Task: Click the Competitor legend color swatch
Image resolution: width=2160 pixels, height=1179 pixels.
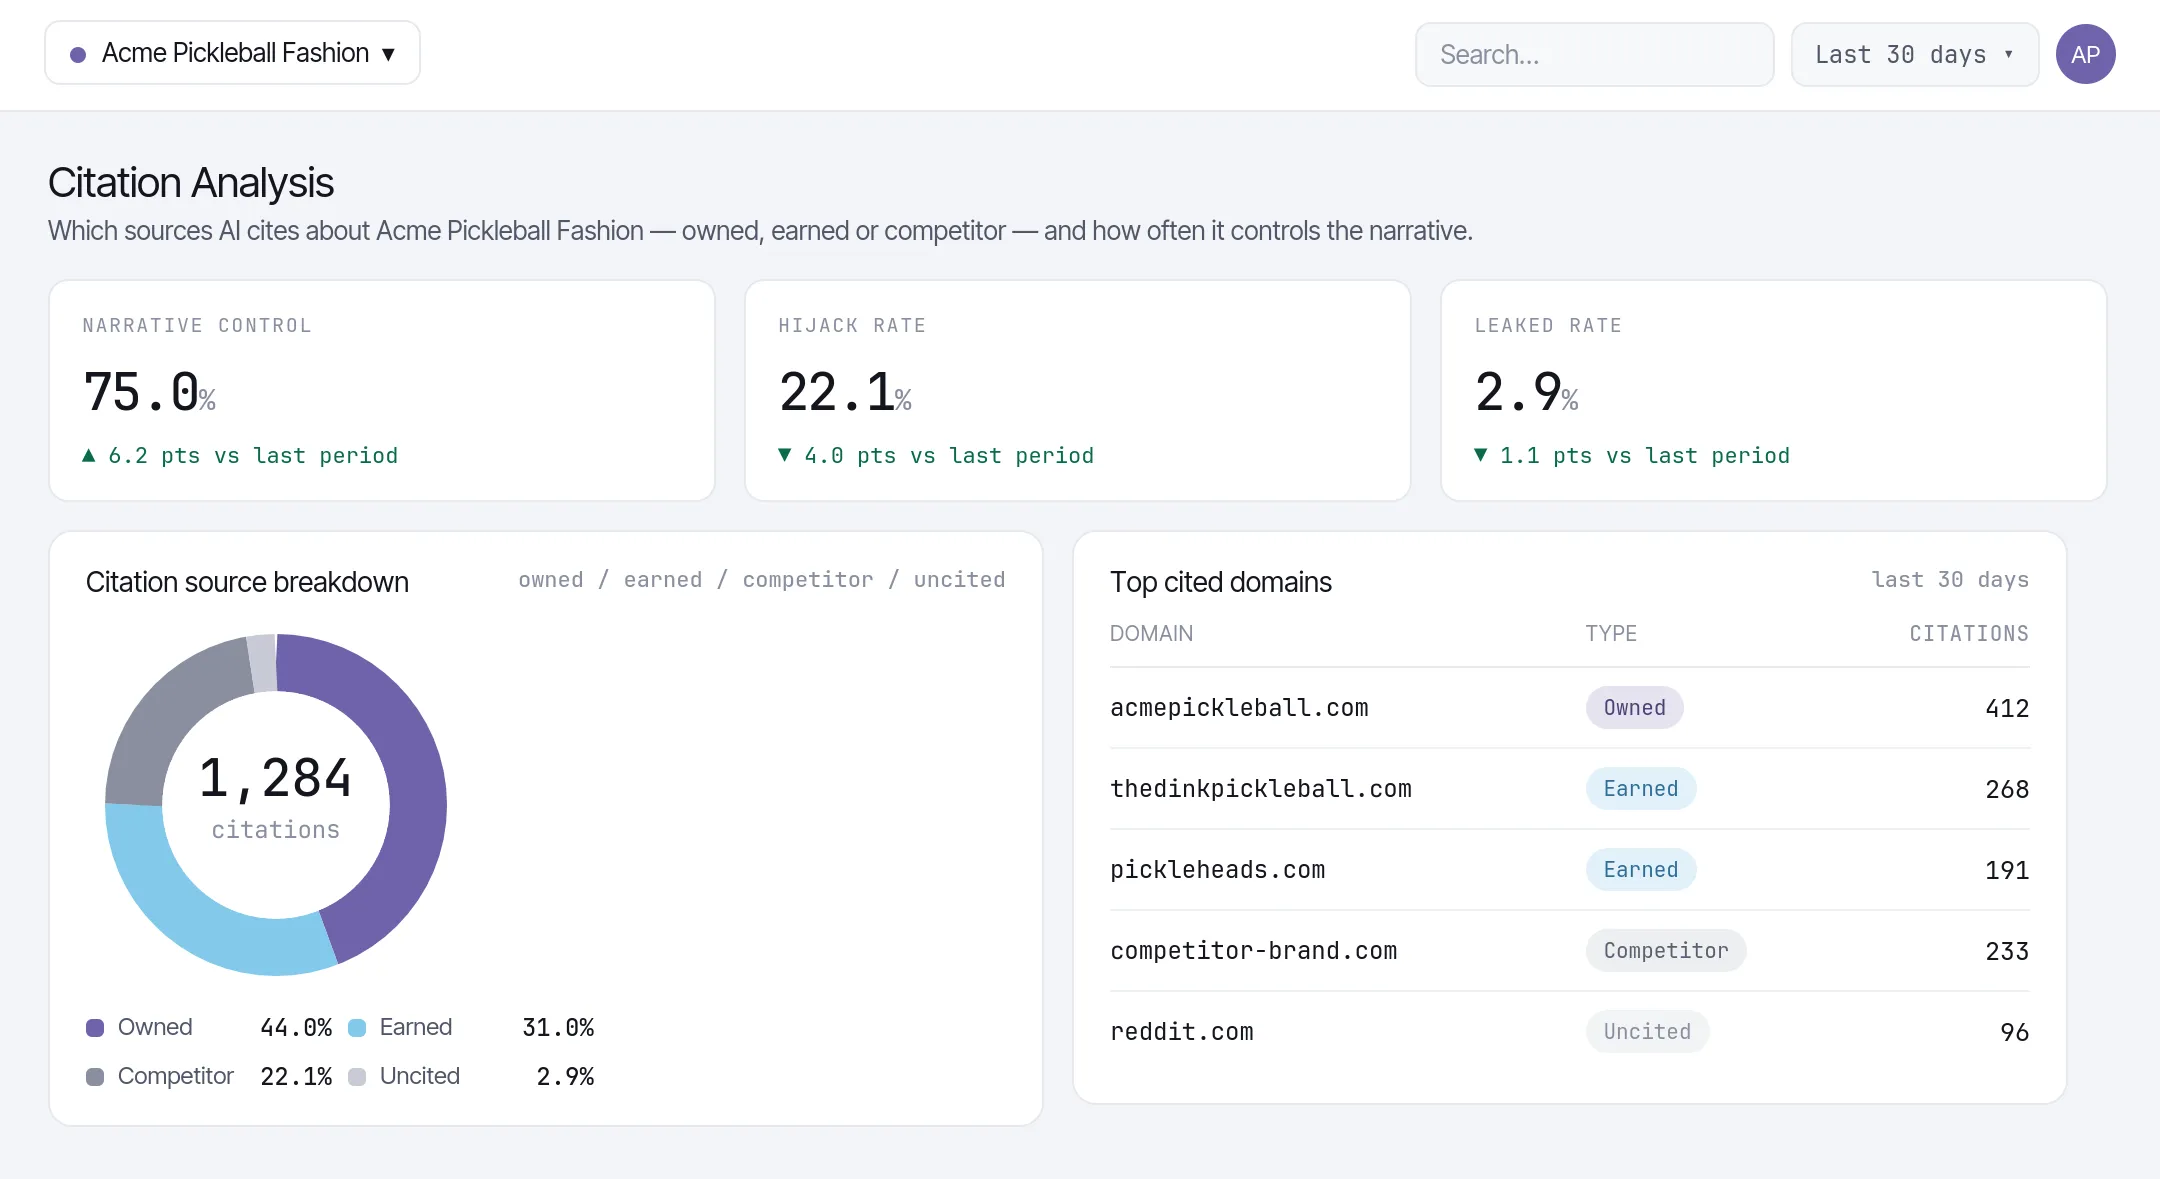Action: (x=95, y=1077)
